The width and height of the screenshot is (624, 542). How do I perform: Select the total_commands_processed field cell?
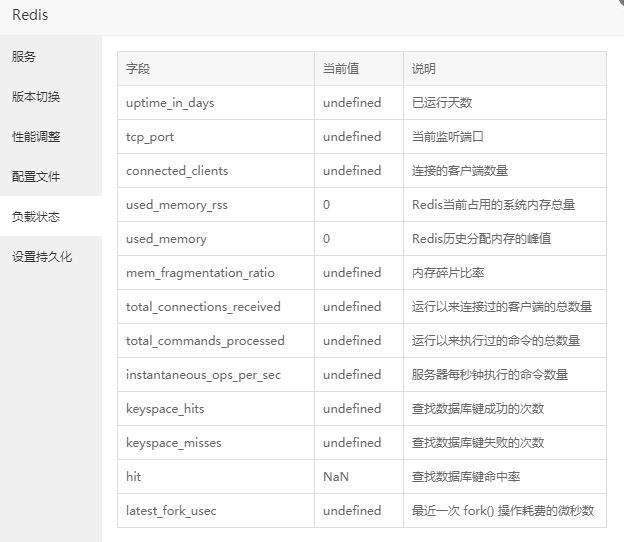tap(216, 341)
